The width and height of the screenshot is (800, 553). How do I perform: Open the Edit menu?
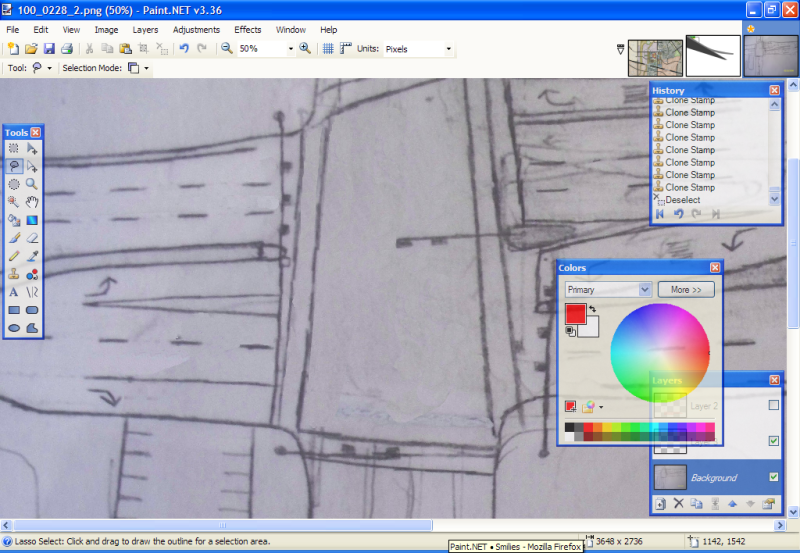pos(41,30)
